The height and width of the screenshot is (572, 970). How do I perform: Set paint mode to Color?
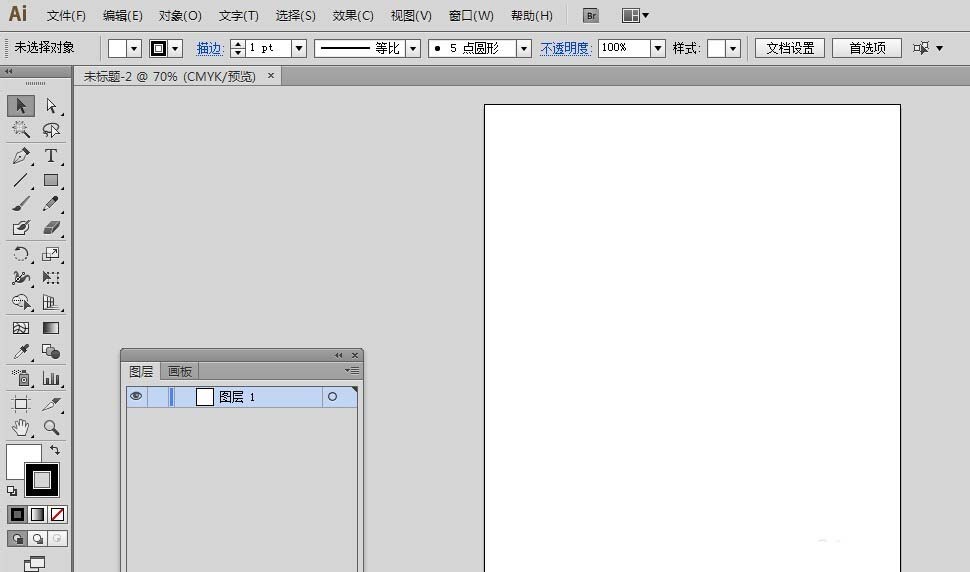[x=17, y=514]
